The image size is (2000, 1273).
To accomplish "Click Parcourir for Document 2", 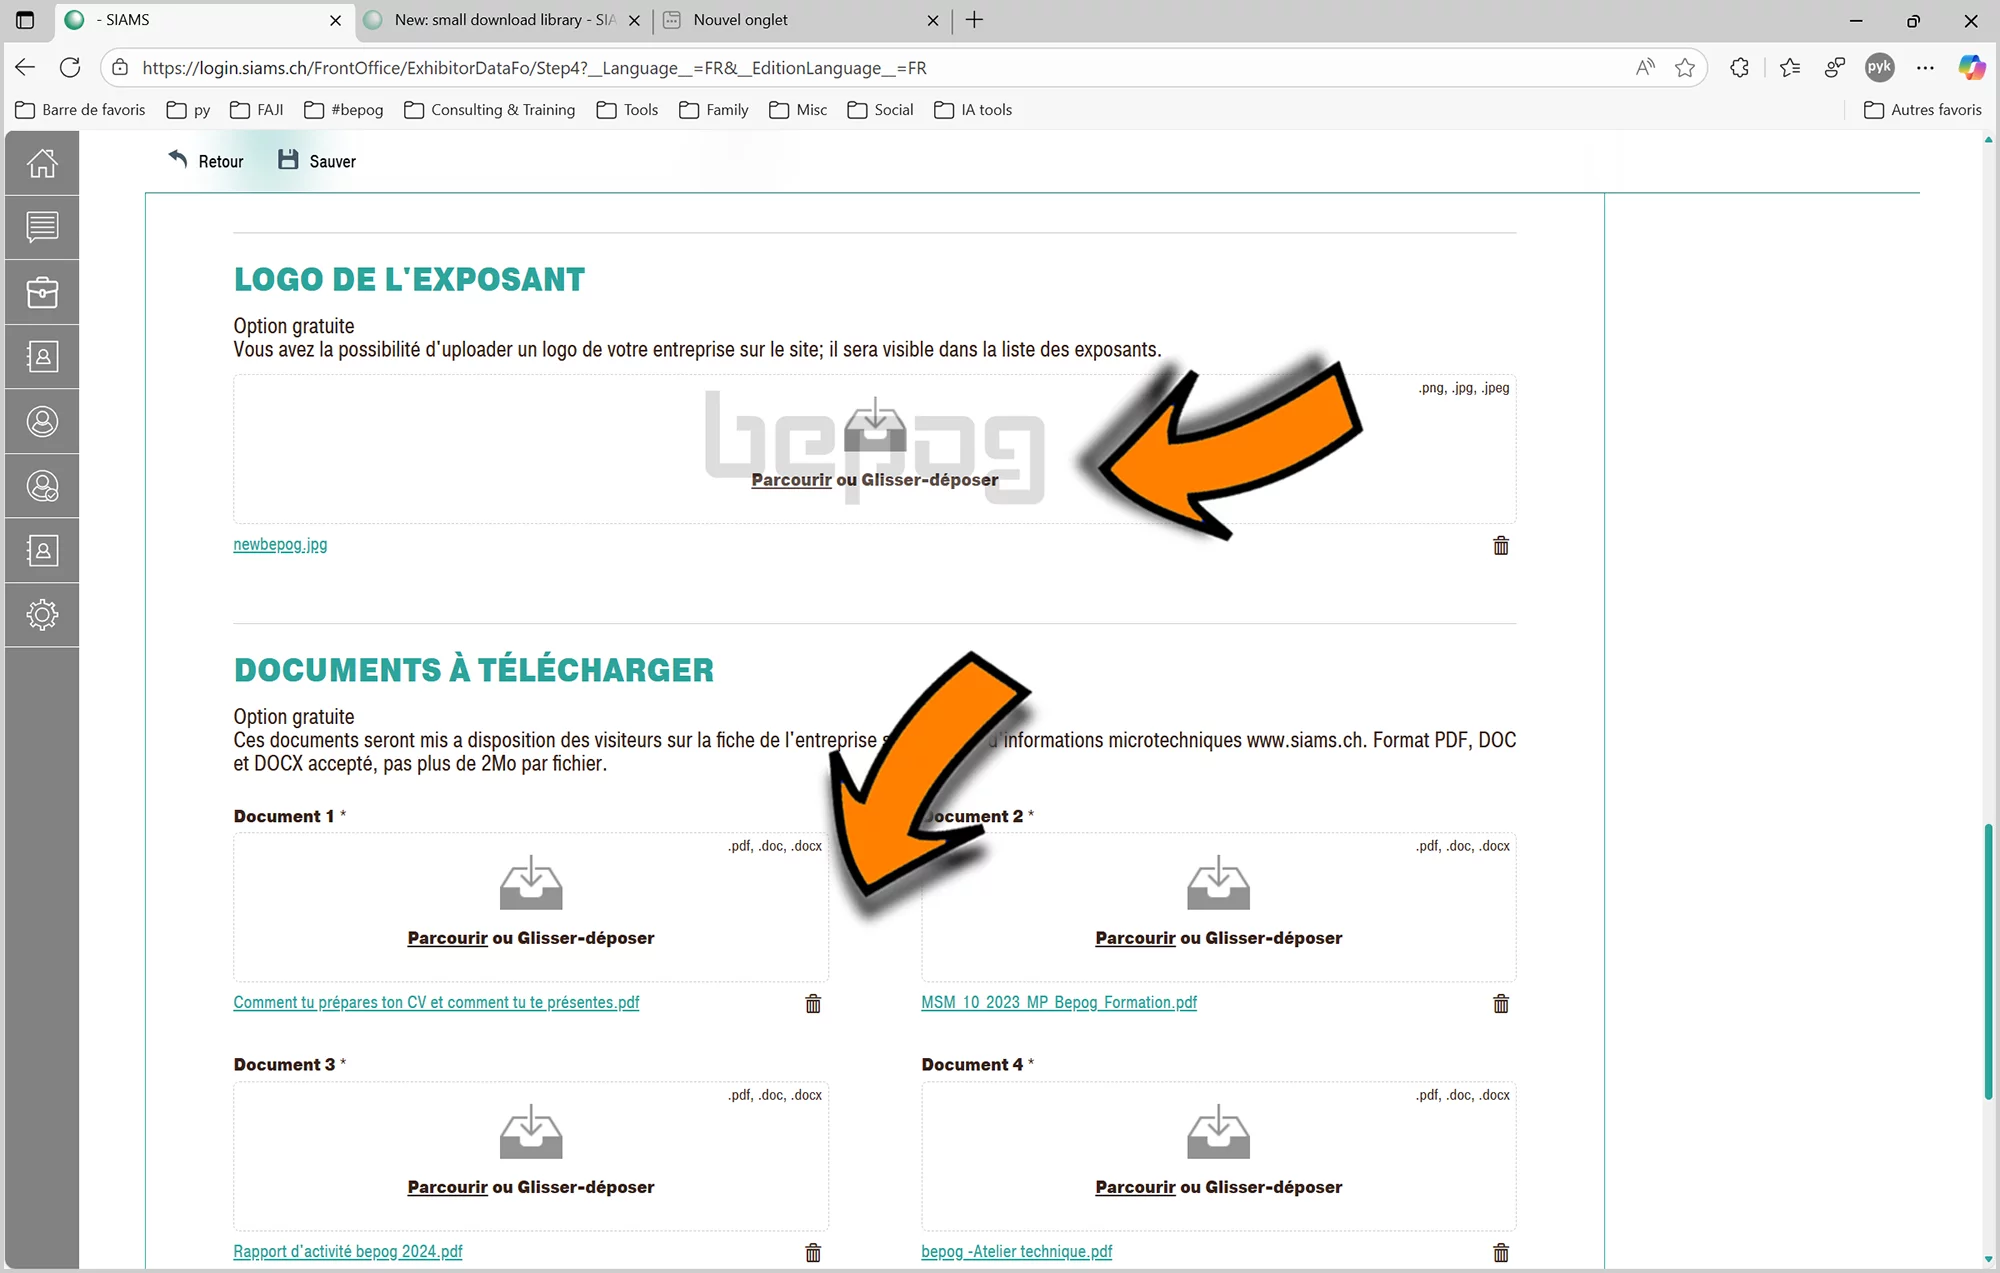I will click(1135, 938).
